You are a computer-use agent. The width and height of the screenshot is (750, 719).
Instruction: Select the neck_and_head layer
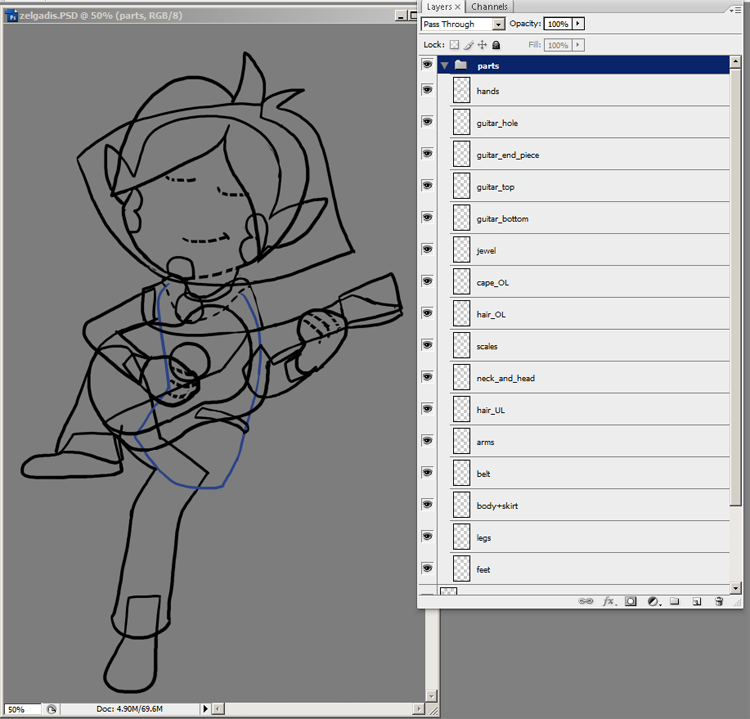click(x=589, y=378)
